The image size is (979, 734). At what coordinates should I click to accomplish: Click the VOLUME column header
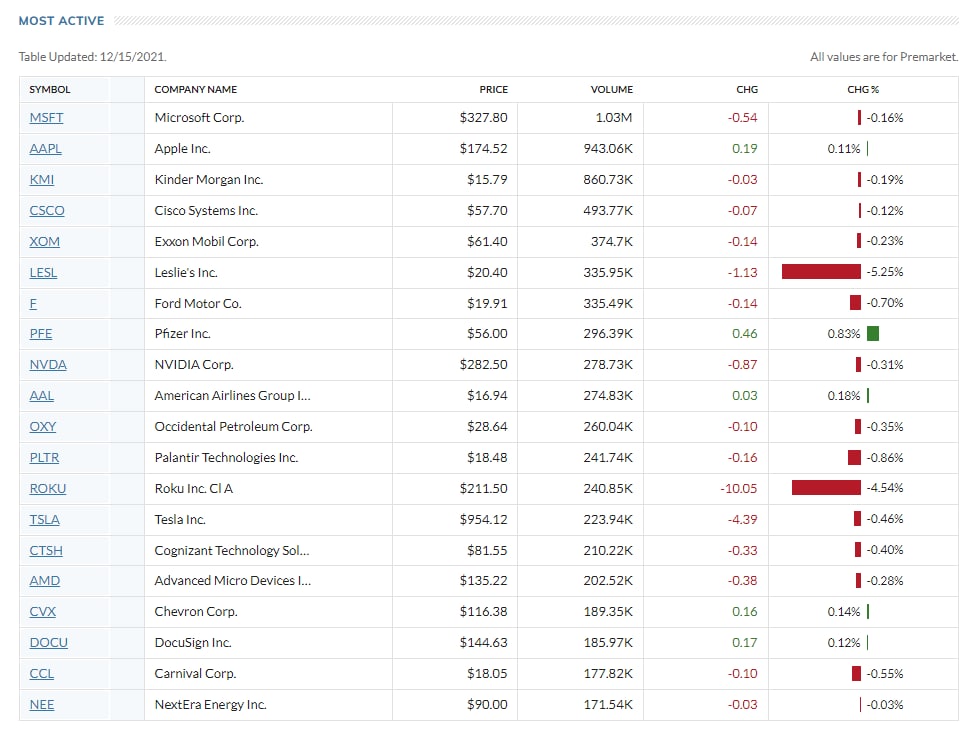(x=611, y=89)
